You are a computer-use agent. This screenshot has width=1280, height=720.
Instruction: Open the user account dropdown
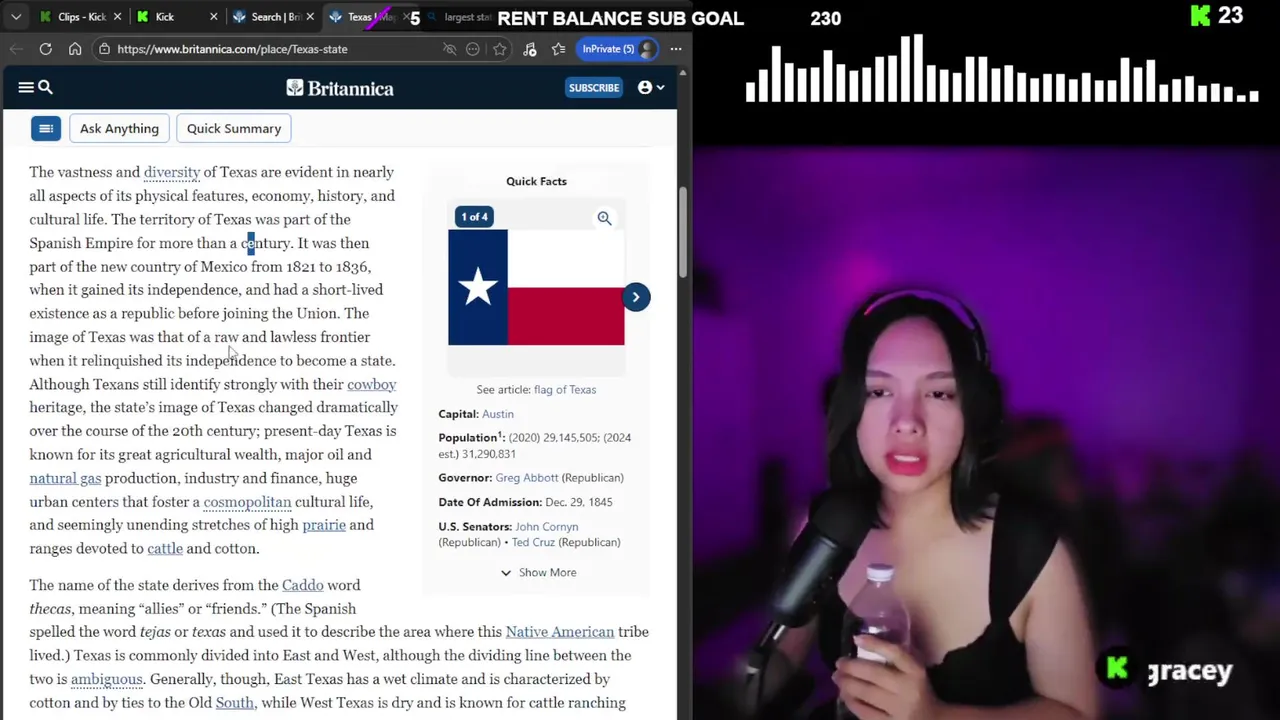pos(651,88)
